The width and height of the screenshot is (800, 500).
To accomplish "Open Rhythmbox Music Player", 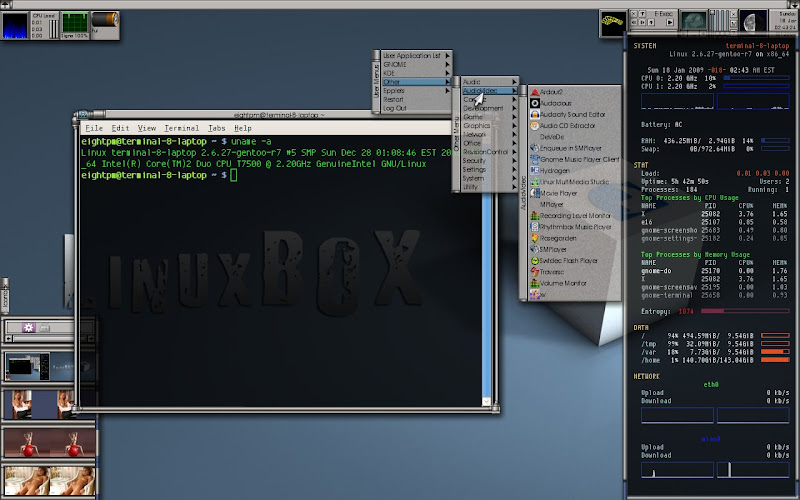I will click(574, 227).
